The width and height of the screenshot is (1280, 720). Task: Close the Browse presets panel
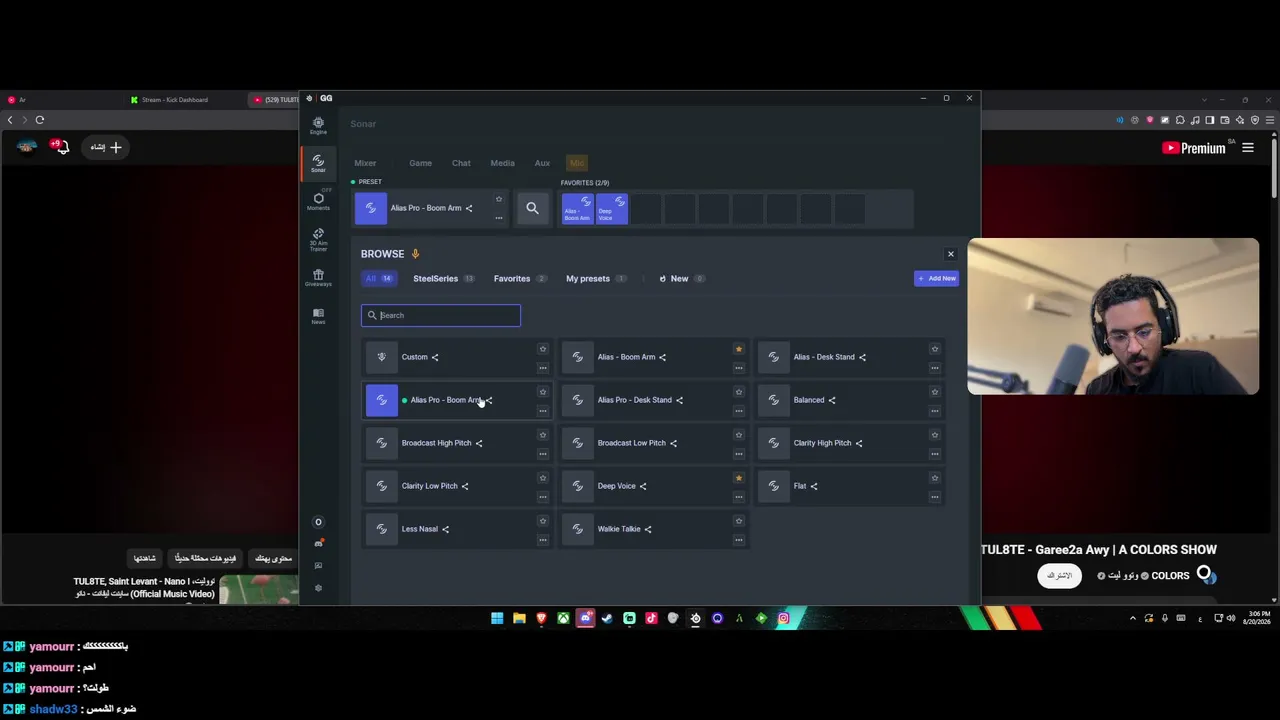[x=951, y=254]
